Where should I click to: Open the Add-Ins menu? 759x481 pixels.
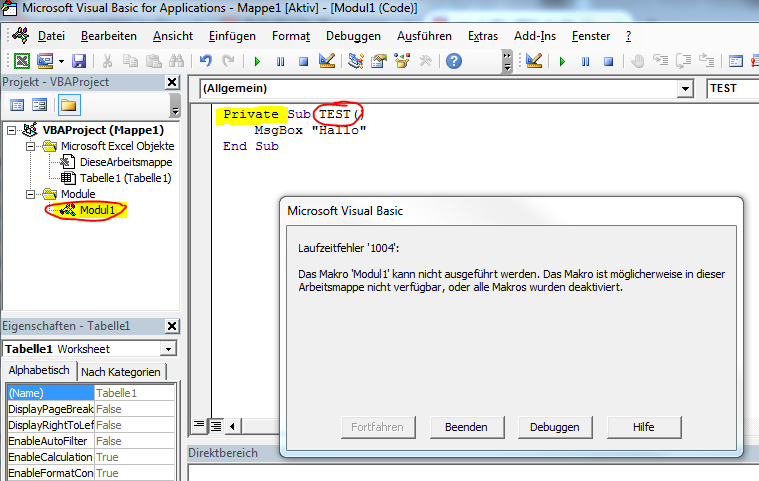point(535,36)
